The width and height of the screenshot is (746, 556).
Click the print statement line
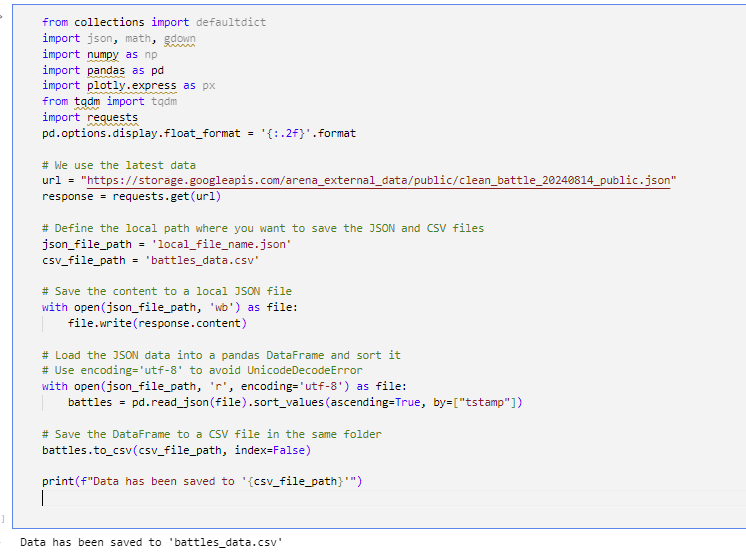(x=202, y=481)
